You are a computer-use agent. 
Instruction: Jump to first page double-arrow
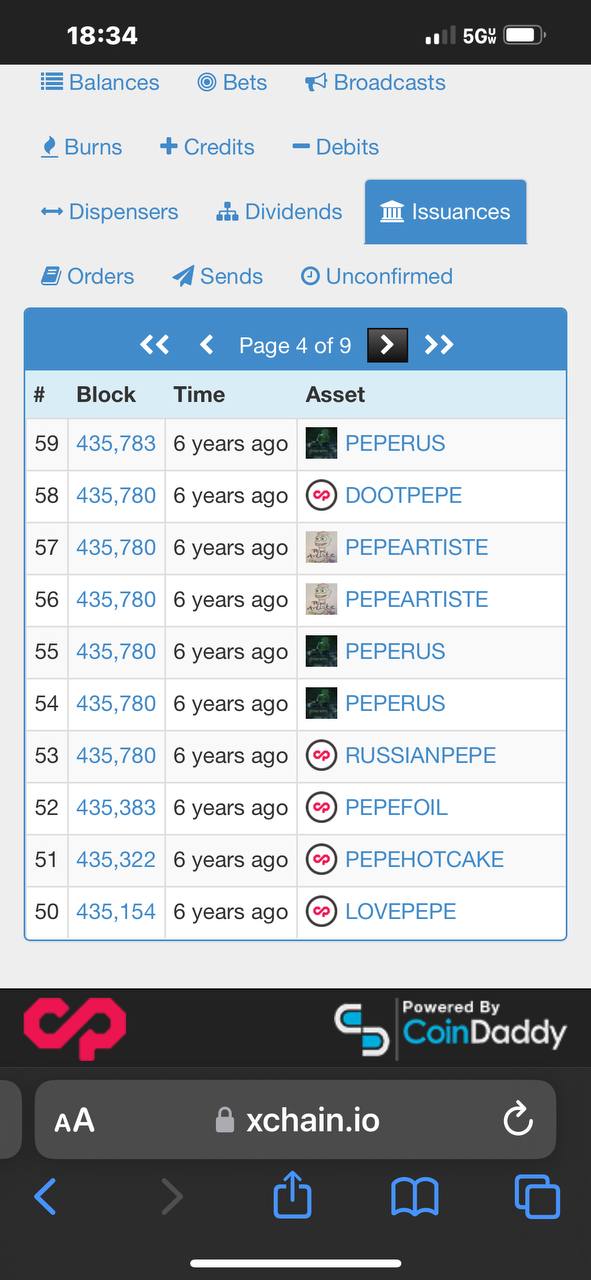(x=154, y=345)
